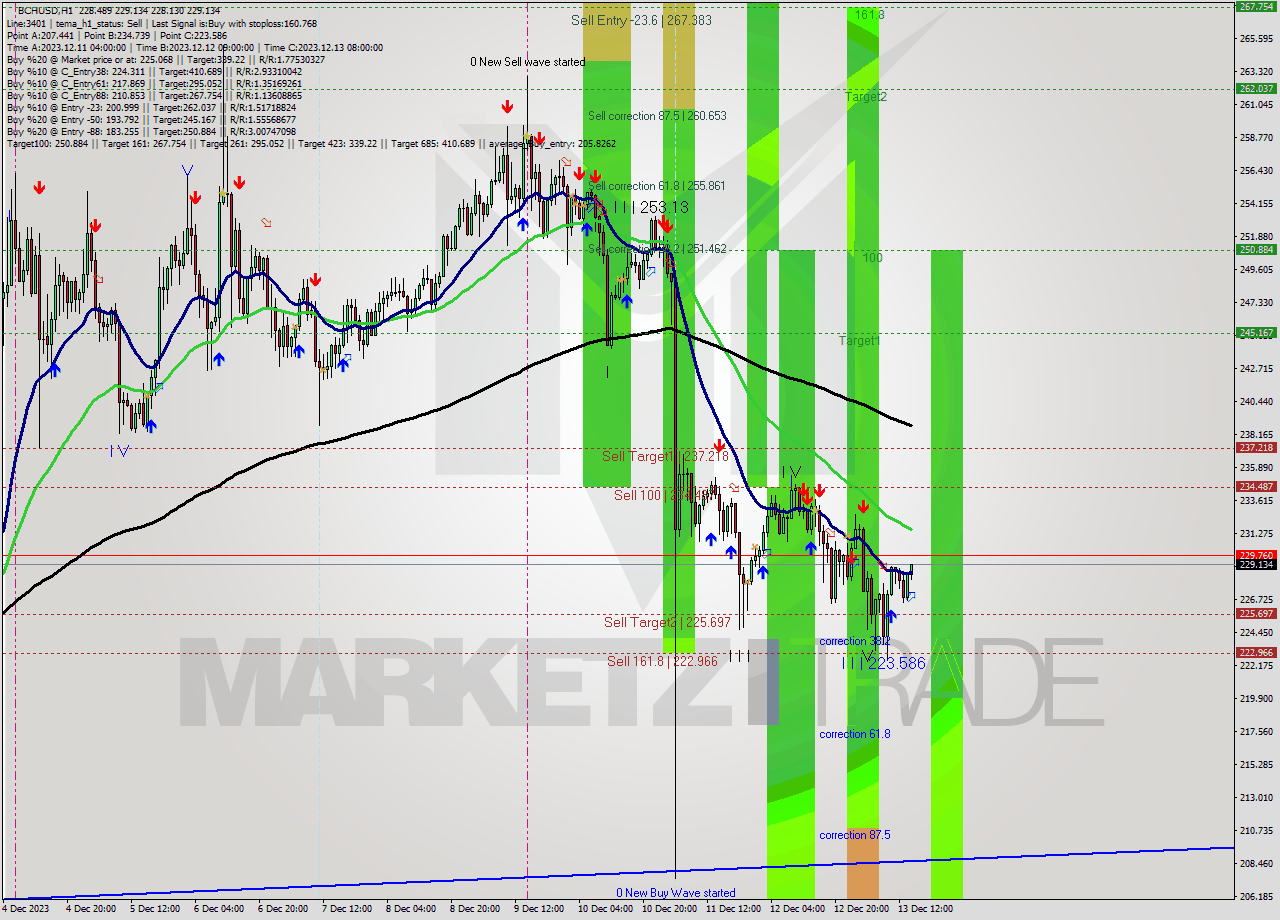
Task: Select the green 250.884 price tag
Action: (x=1256, y=250)
